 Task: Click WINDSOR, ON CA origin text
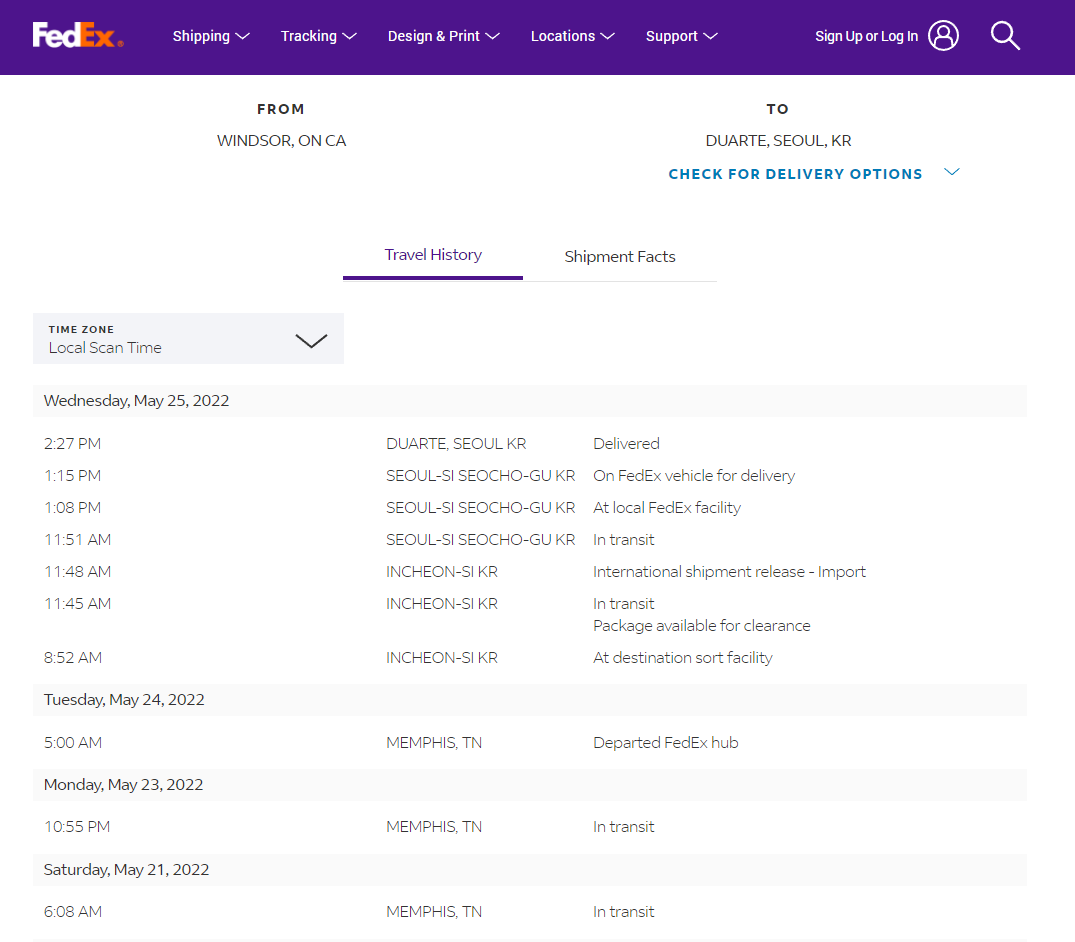coord(282,141)
